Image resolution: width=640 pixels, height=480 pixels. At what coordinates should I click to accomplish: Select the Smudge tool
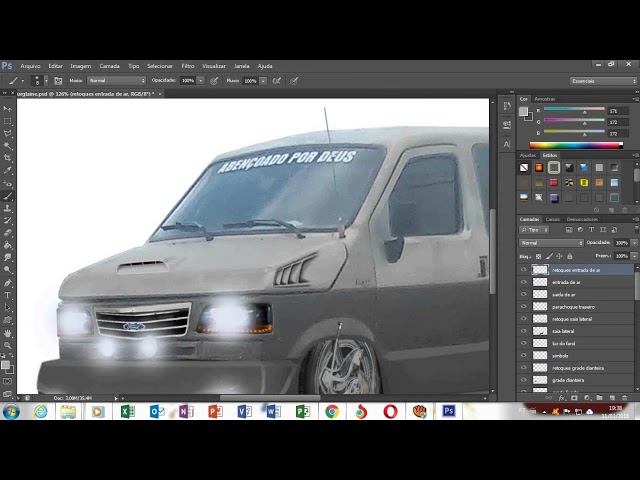pyautogui.click(x=7, y=257)
